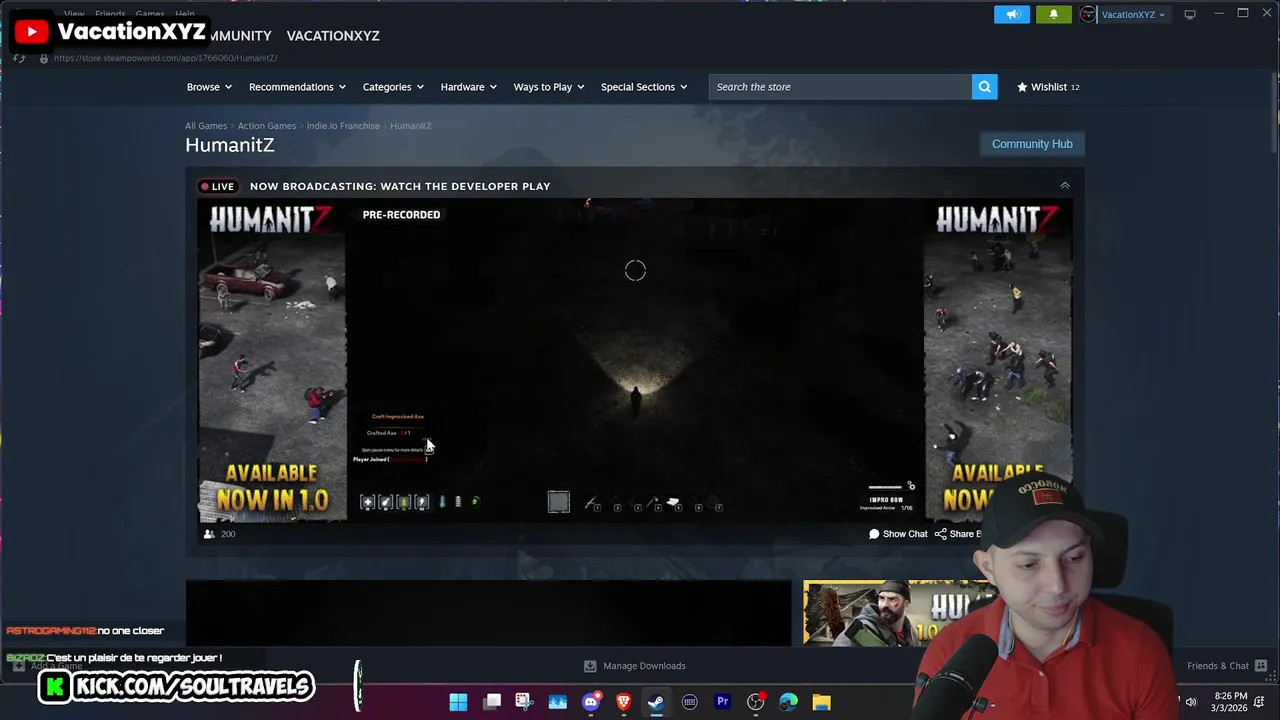Expand the Special Sections dropdown
The height and width of the screenshot is (720, 1280).
point(644,87)
